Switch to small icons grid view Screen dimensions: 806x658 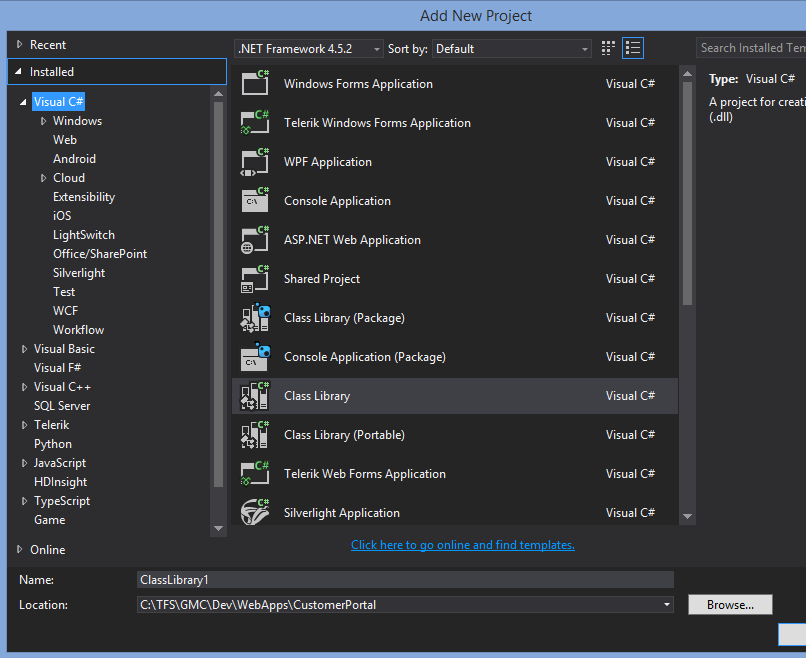coord(608,48)
